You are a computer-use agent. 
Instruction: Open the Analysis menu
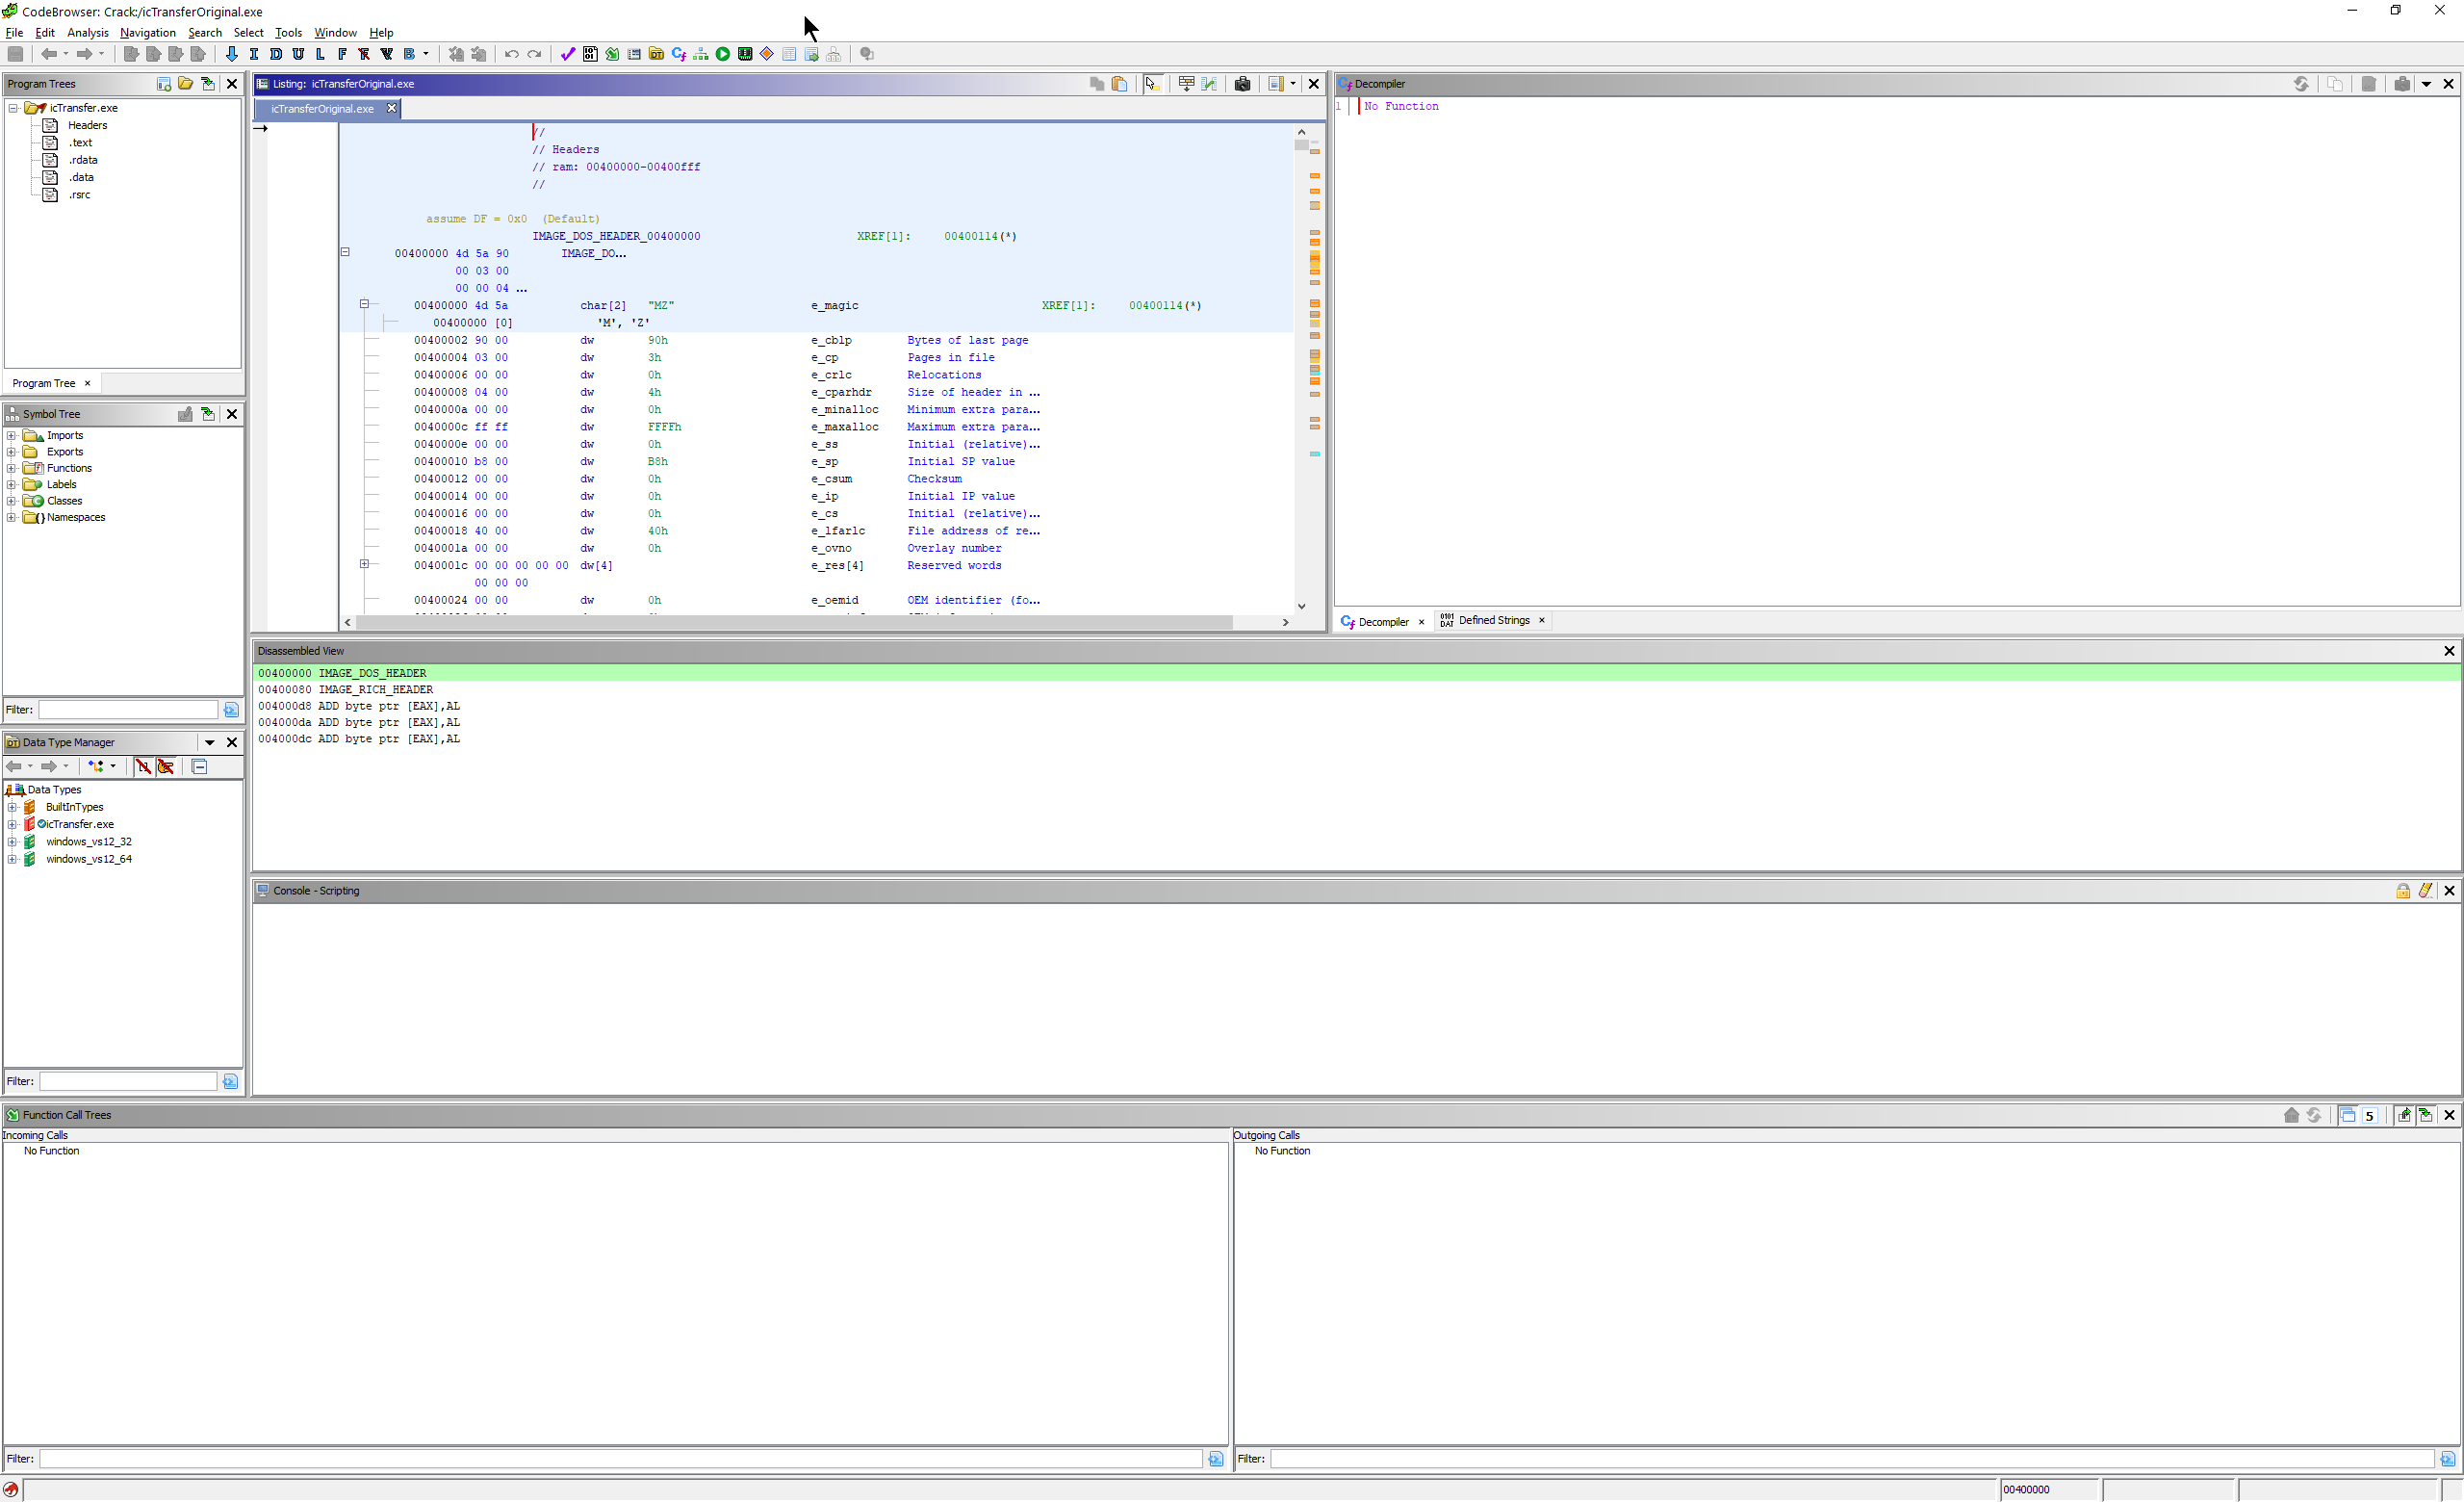coord(88,32)
